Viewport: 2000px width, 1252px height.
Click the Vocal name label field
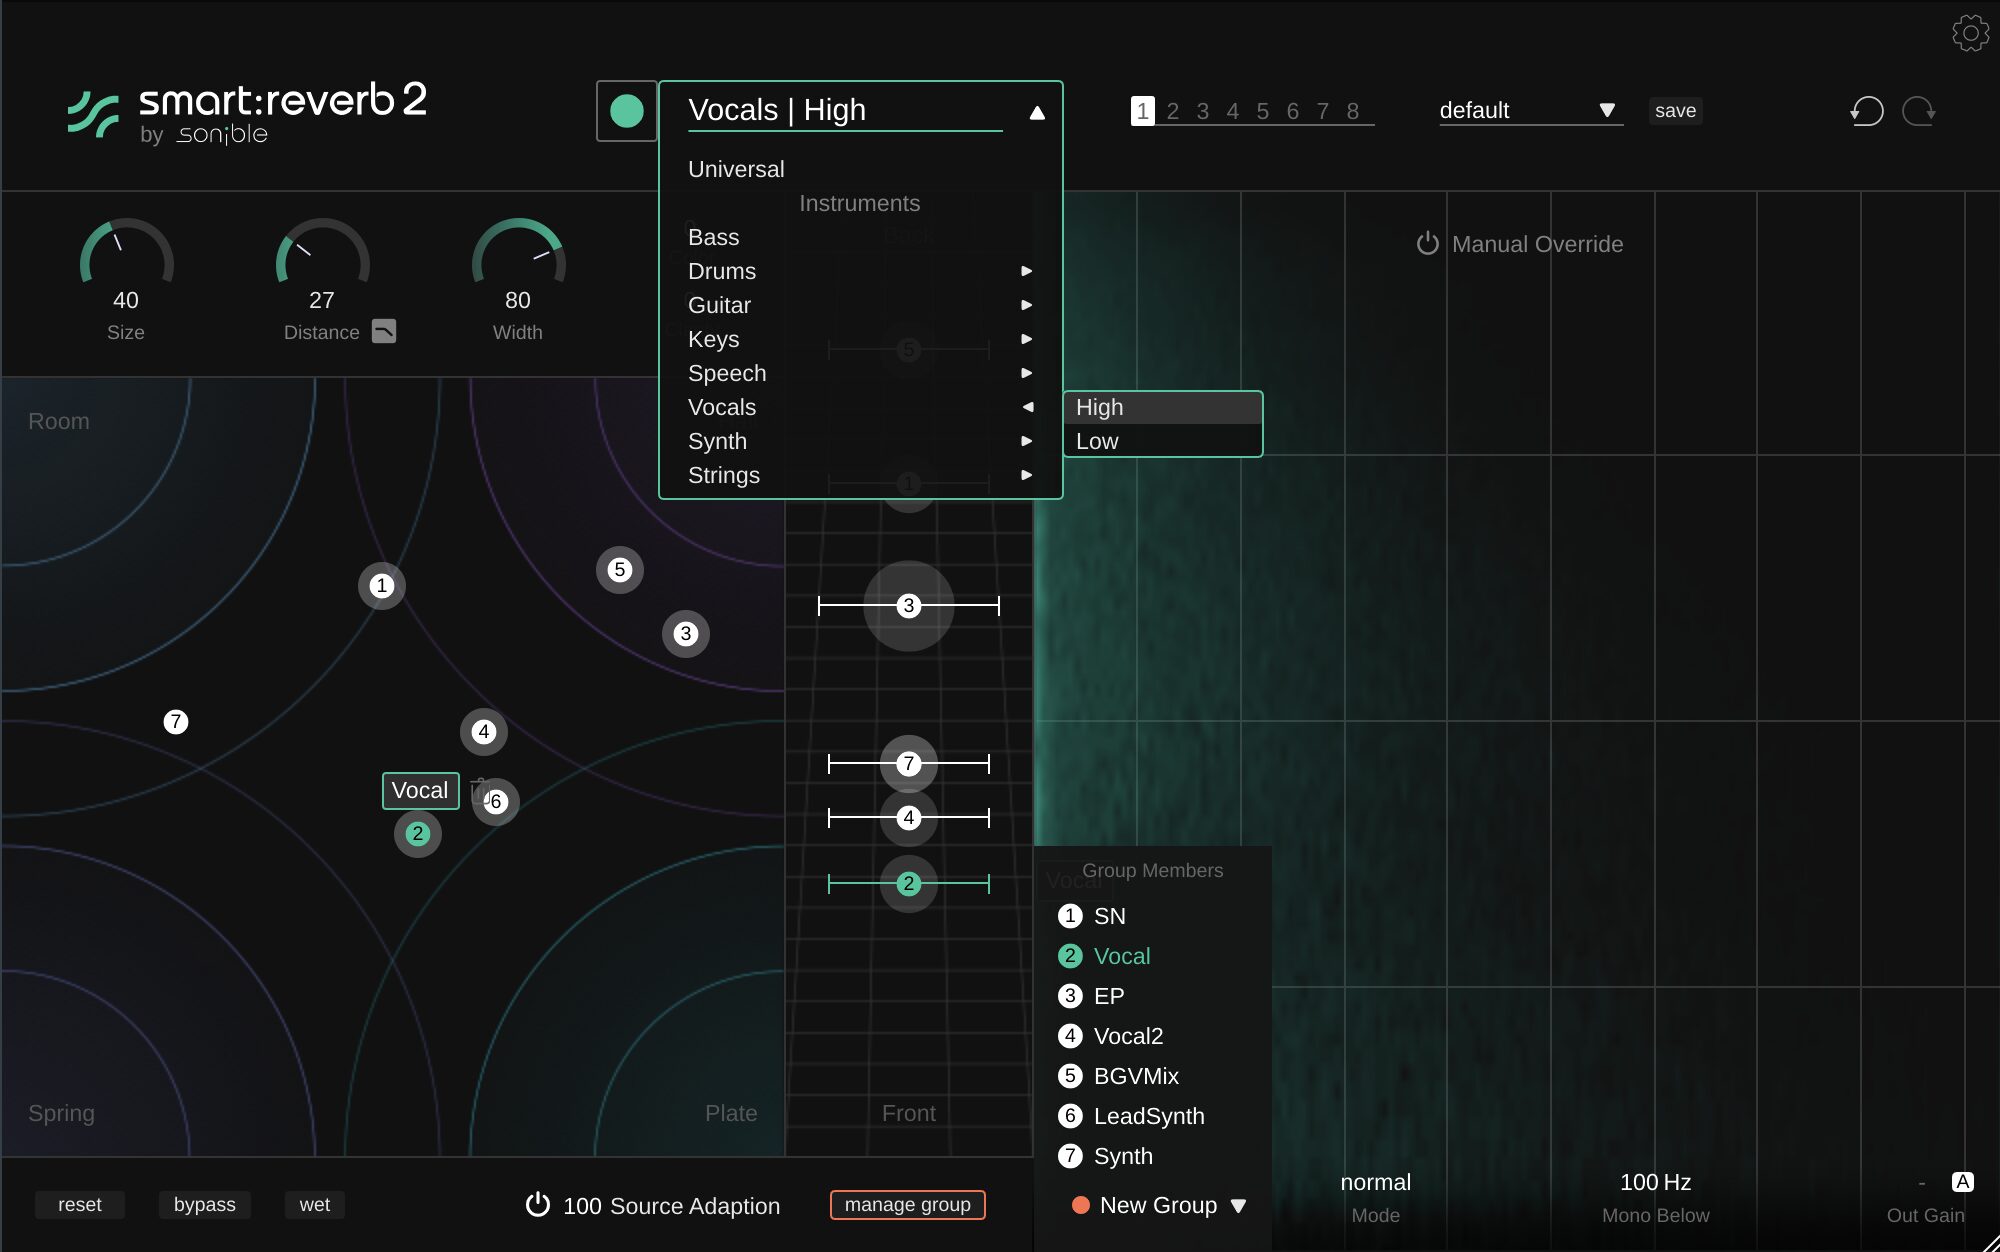click(420, 791)
